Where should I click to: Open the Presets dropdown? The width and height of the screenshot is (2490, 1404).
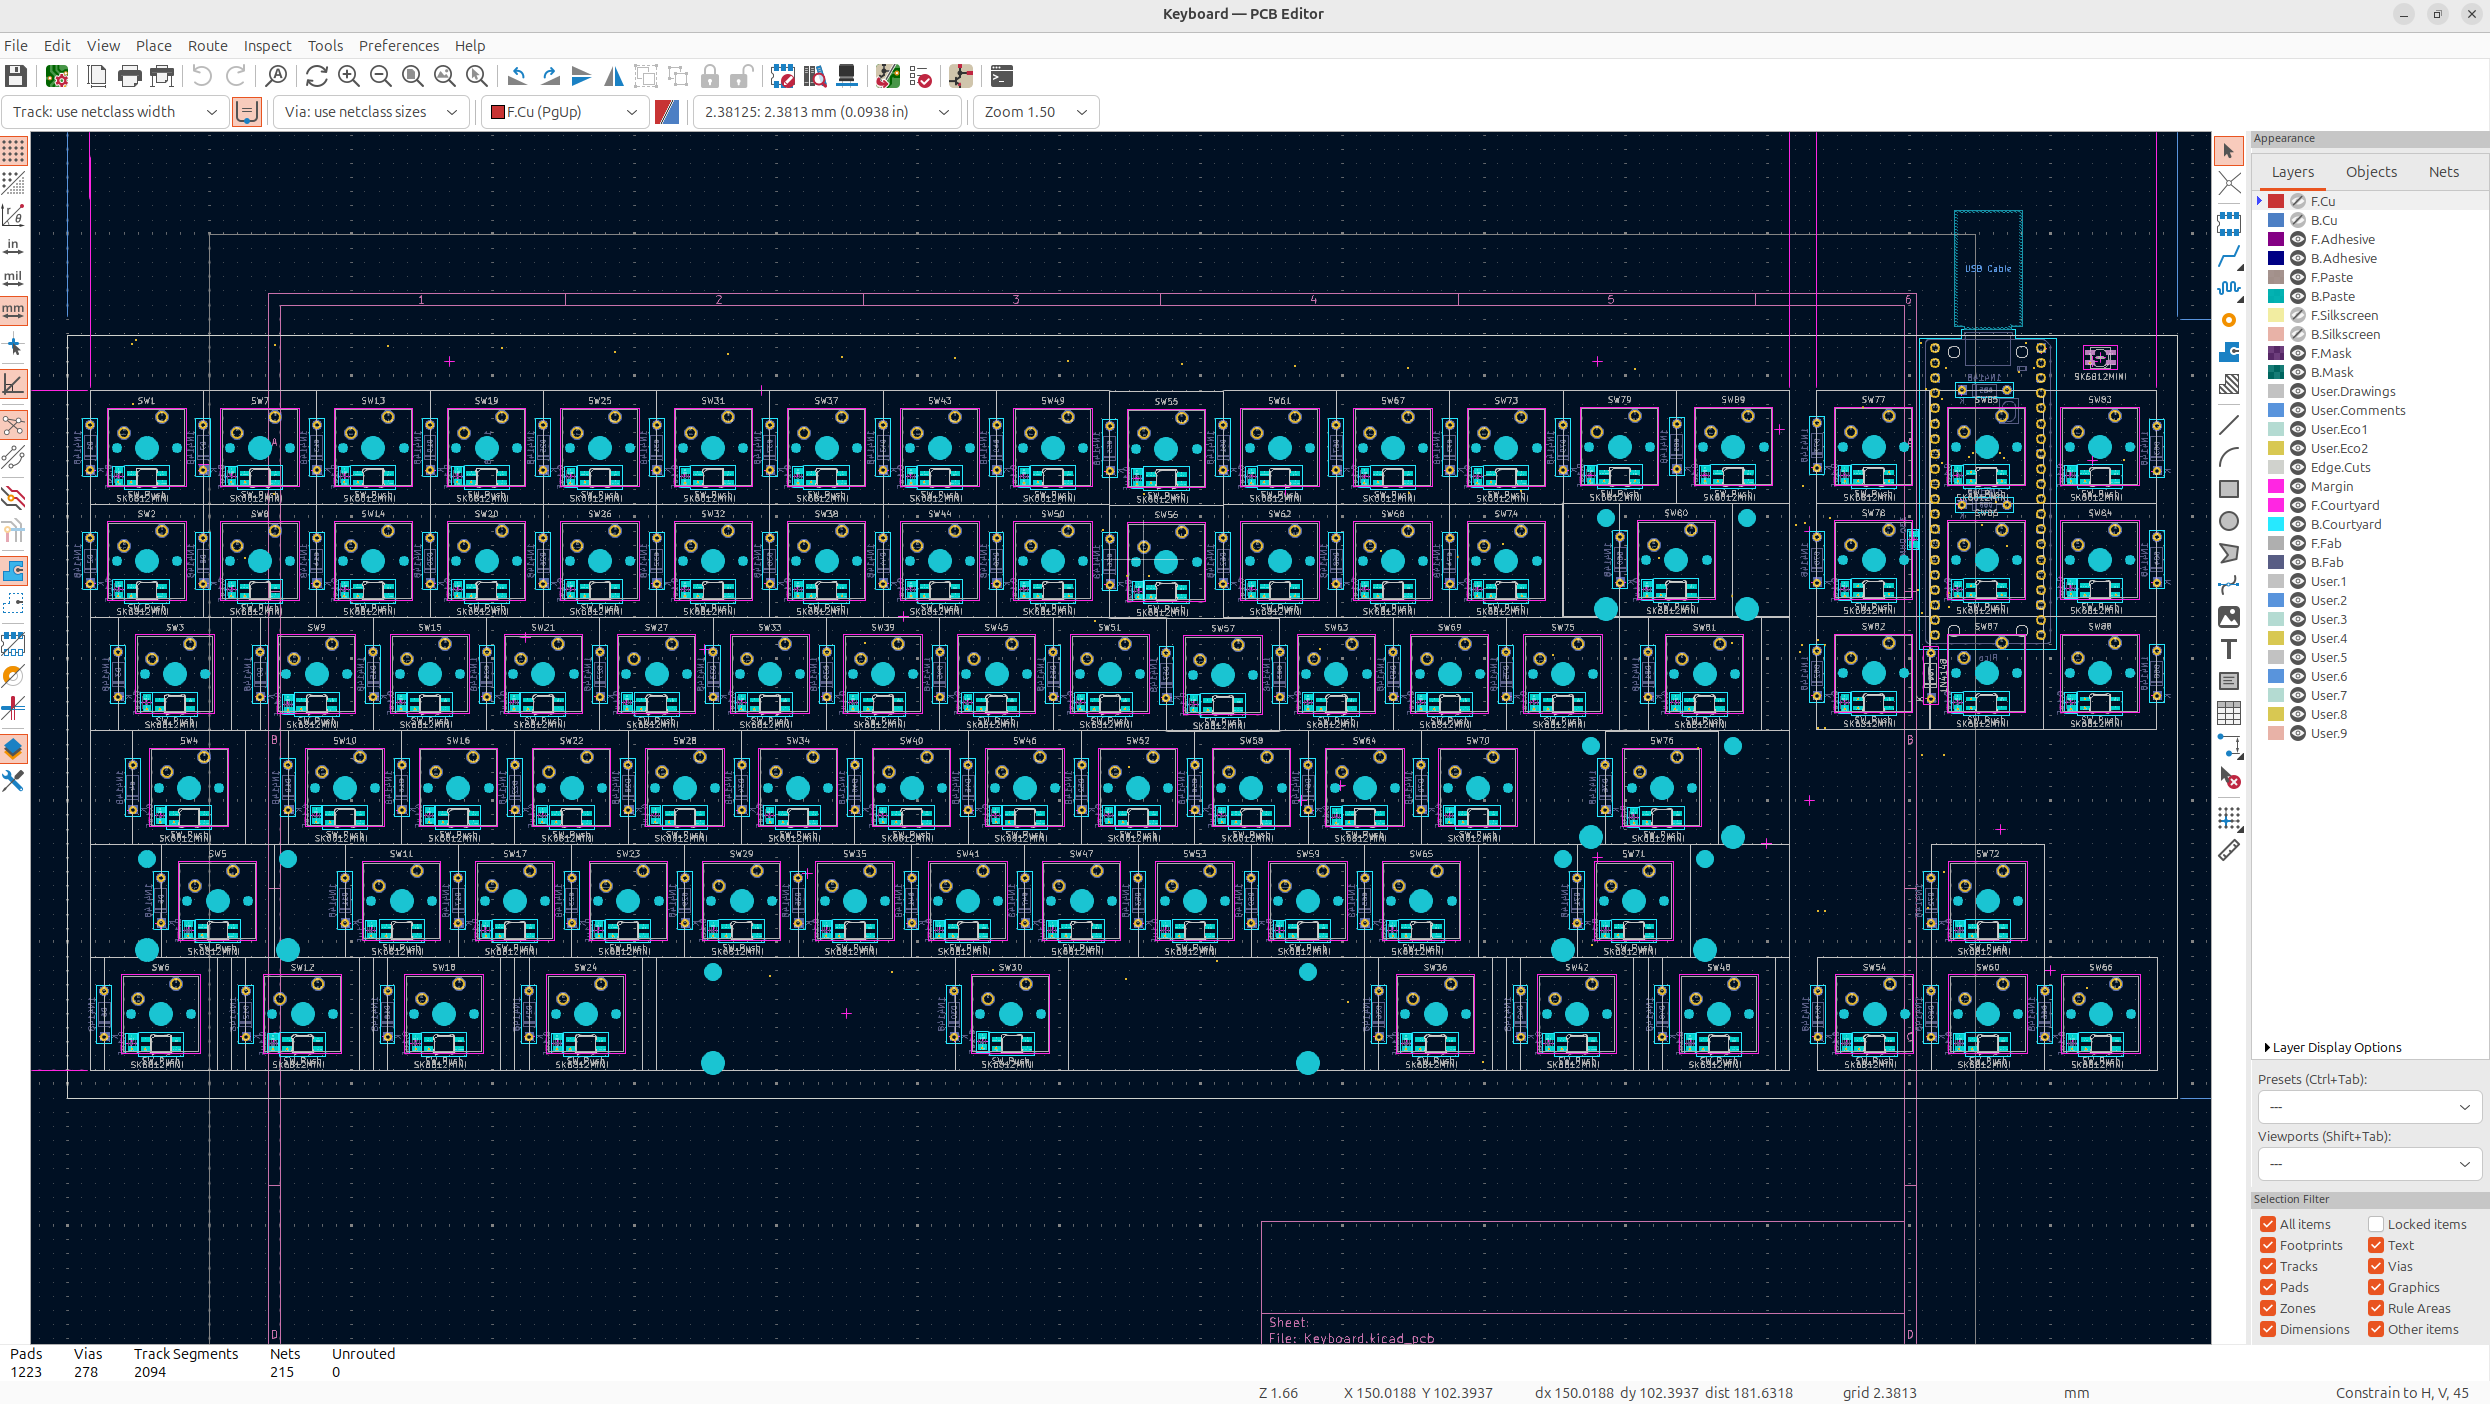(2369, 1107)
